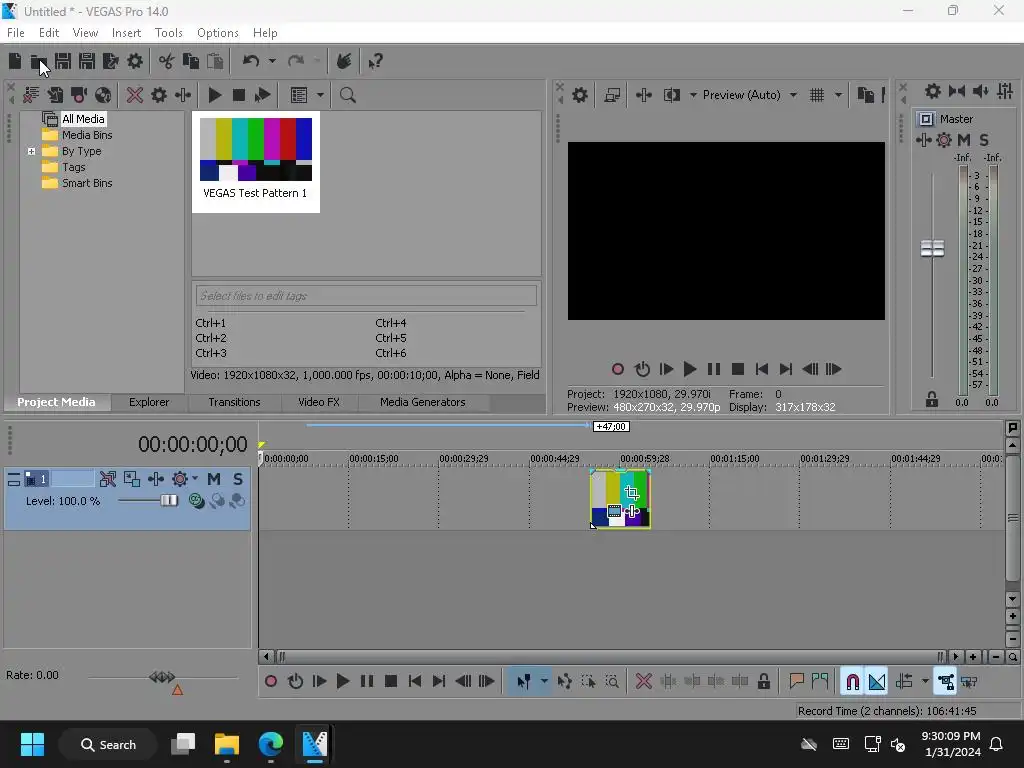Select the VEGAS Test Pattern 1 thumbnail
The width and height of the screenshot is (1024, 768).
click(255, 161)
